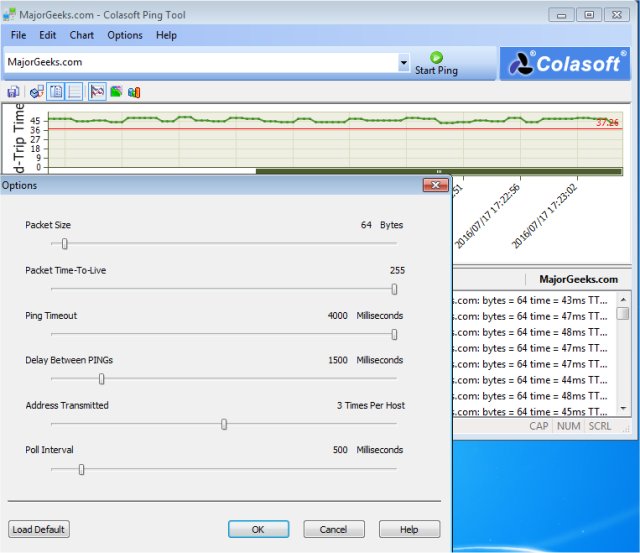The height and width of the screenshot is (553, 640).
Task: Click Cancel in the Options dialog
Action: click(x=334, y=529)
